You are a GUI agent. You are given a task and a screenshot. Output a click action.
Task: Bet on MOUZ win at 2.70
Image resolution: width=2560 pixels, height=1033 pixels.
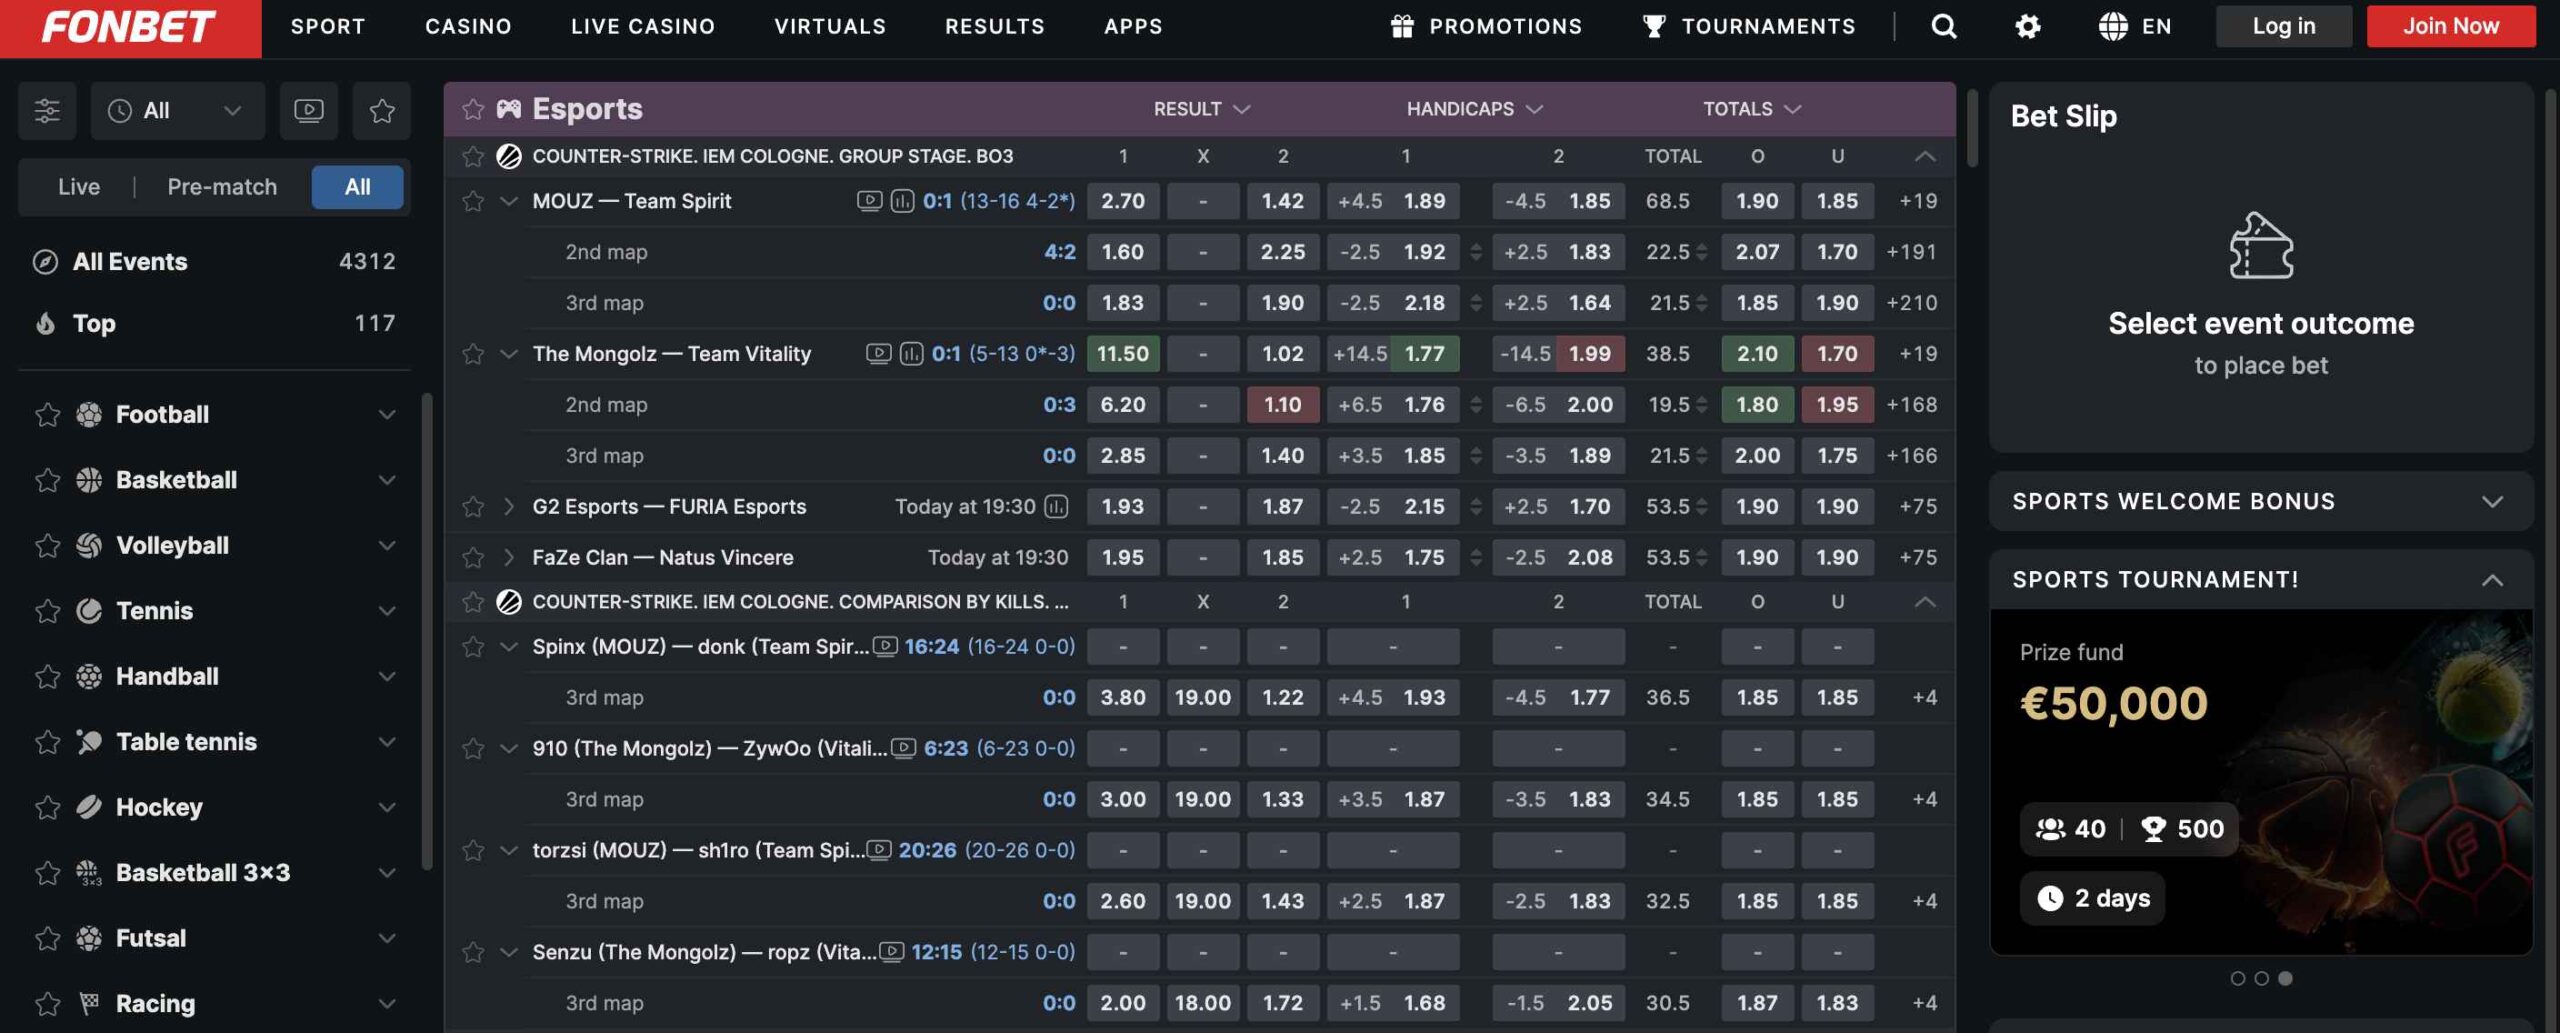(1122, 201)
